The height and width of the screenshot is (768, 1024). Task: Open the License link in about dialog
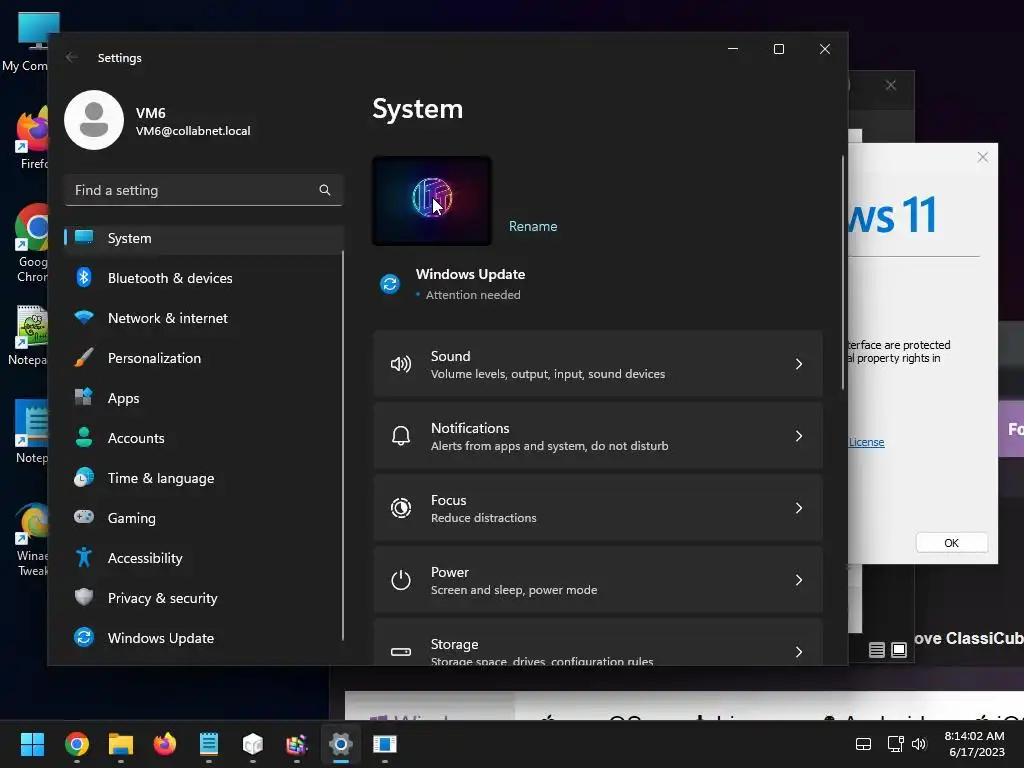point(867,442)
